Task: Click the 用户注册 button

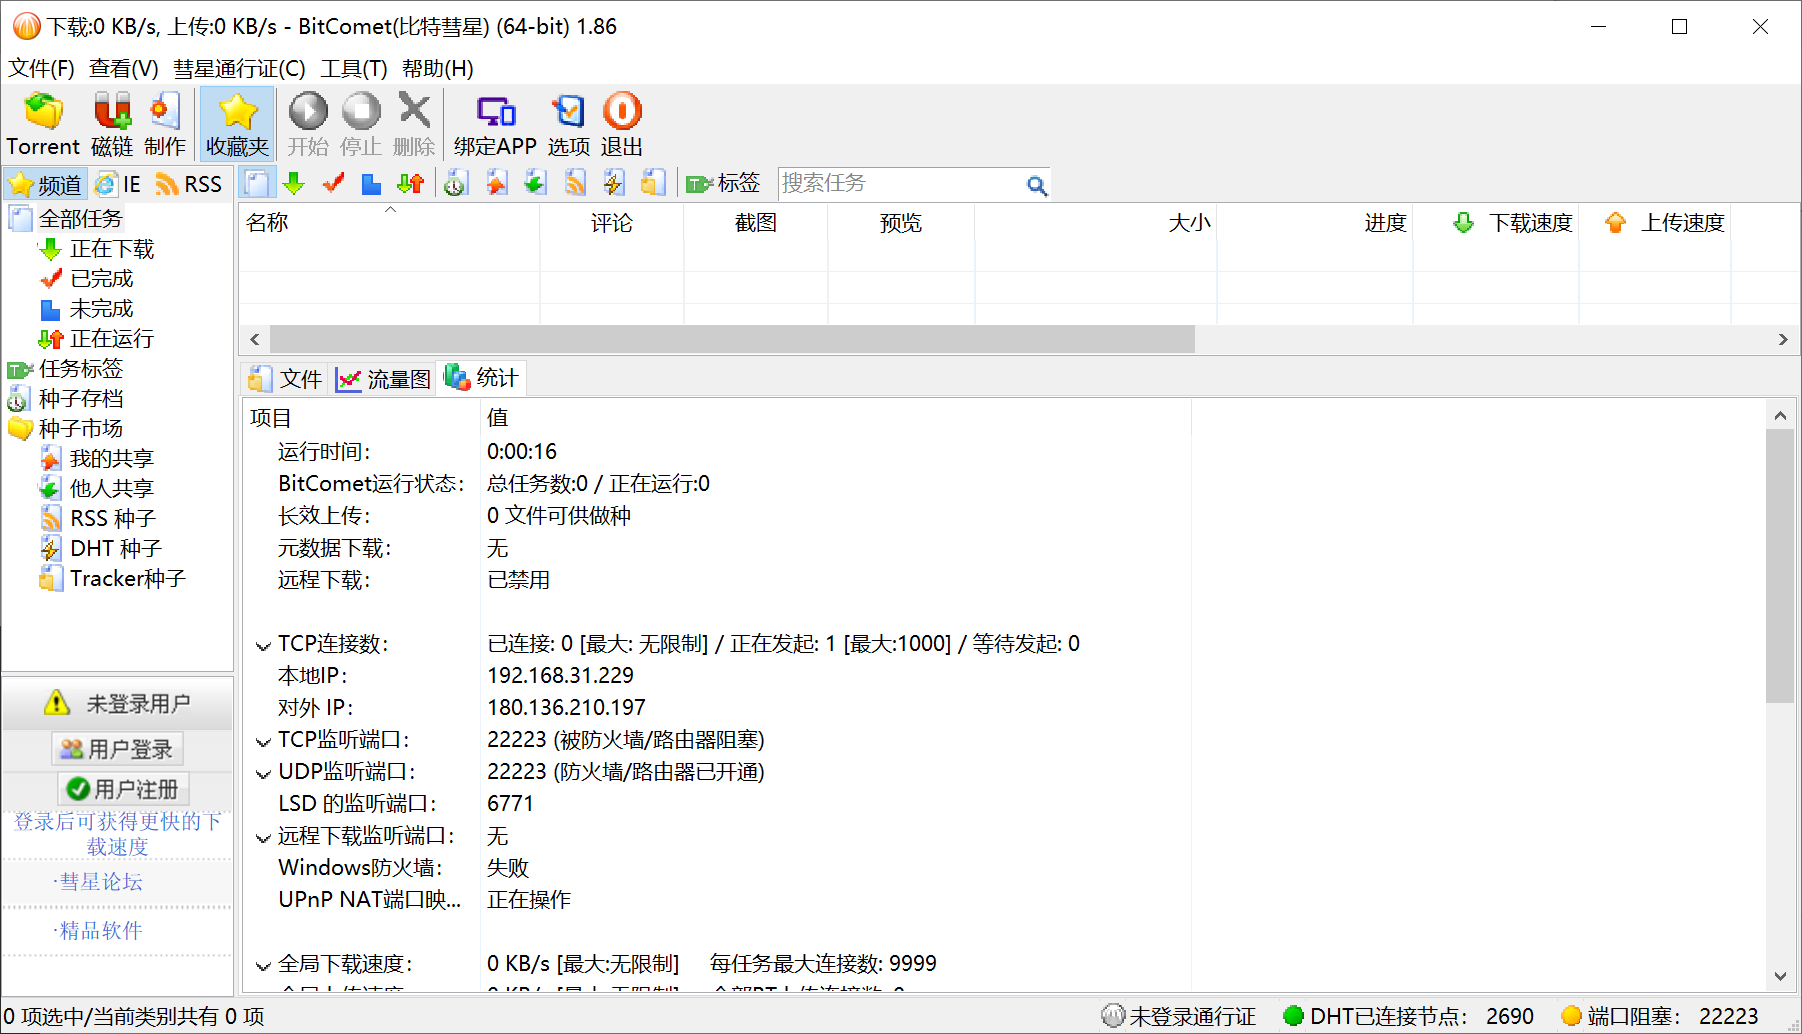Action: click(123, 789)
